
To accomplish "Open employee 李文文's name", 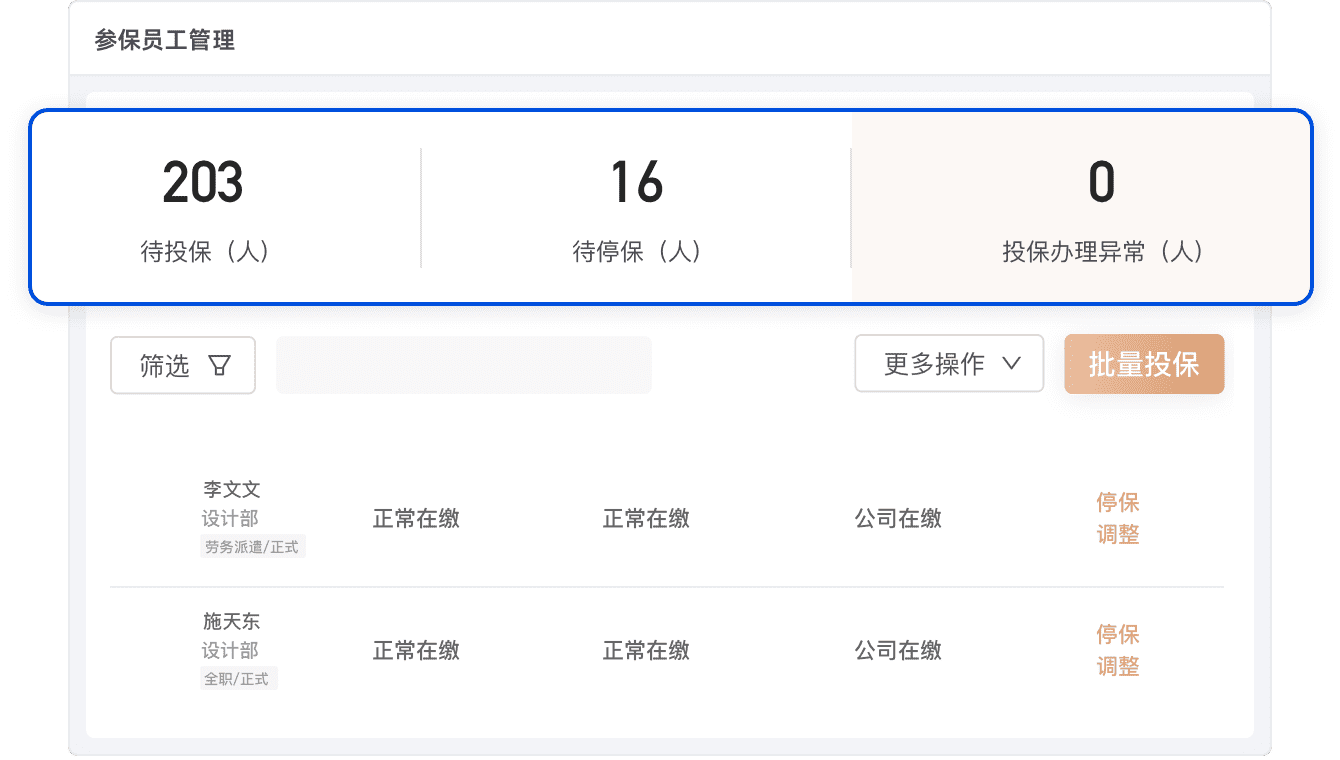I will pyautogui.click(x=231, y=490).
